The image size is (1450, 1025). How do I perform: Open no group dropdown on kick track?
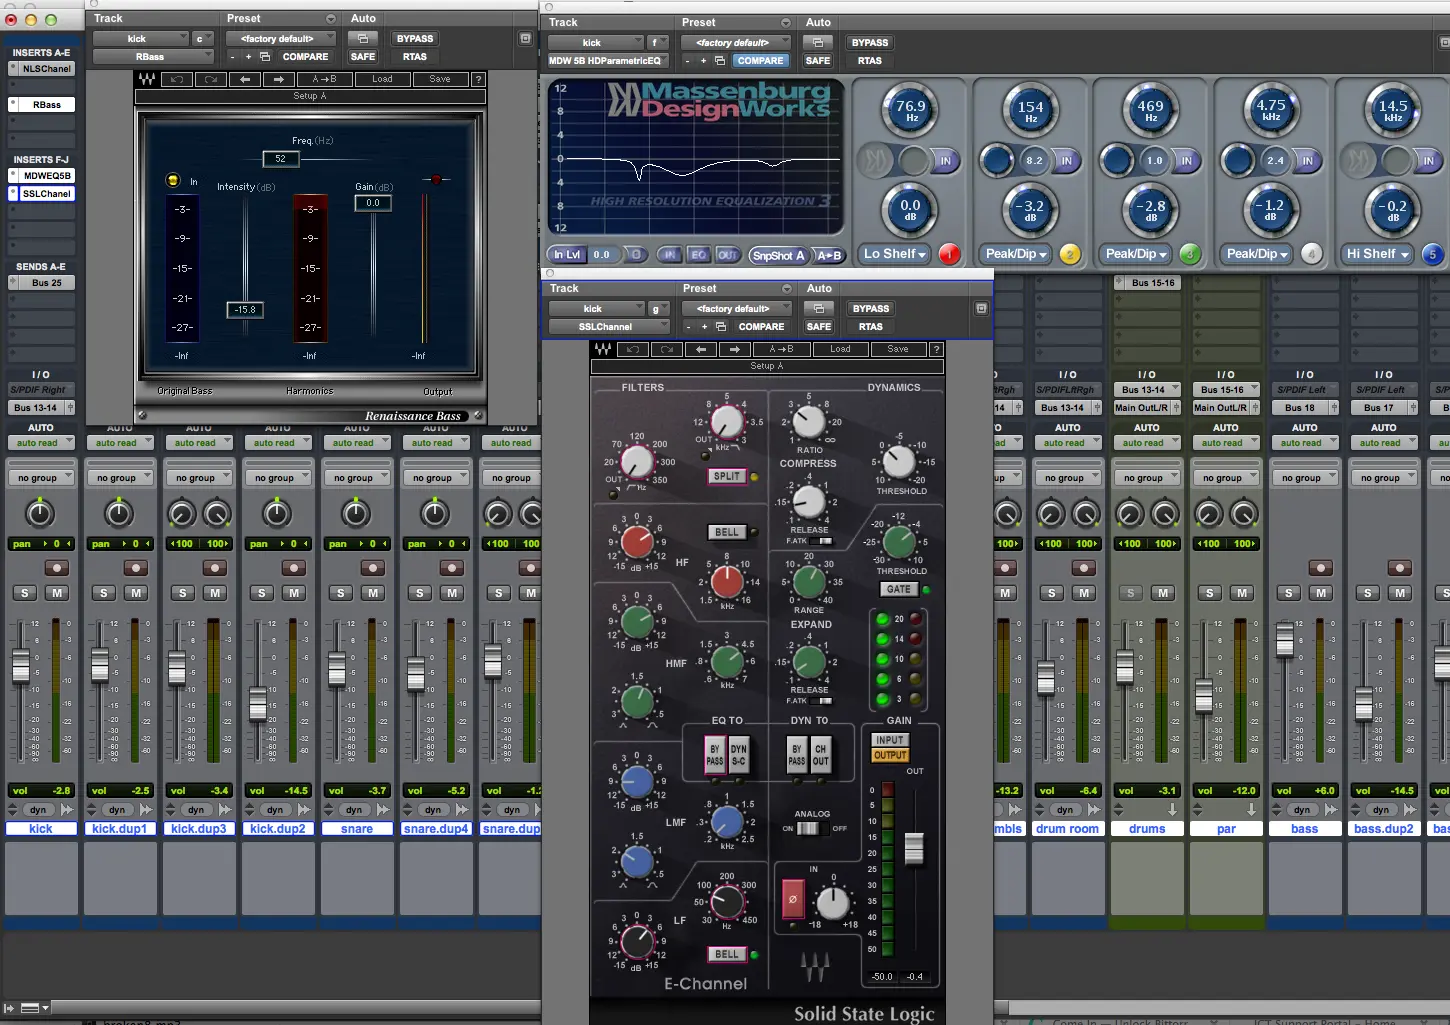[x=40, y=478]
